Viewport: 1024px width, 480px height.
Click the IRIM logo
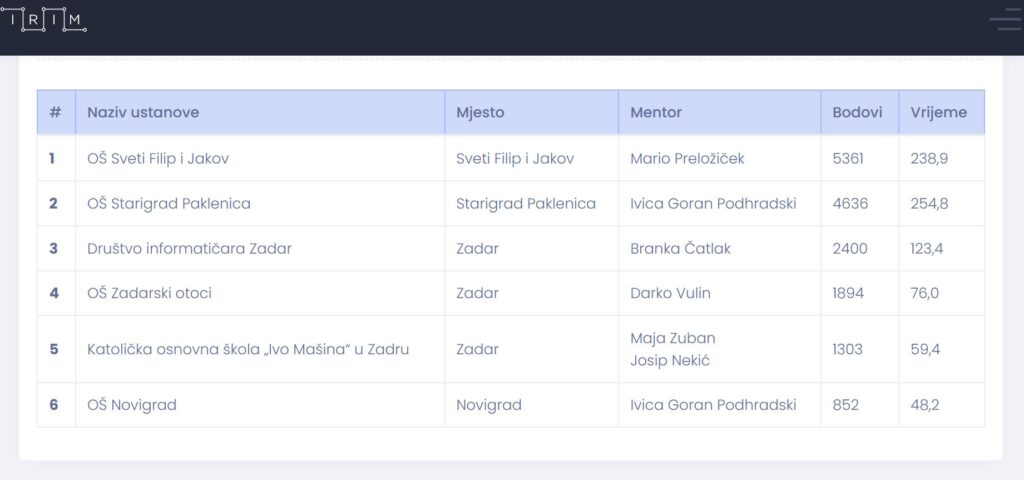click(45, 18)
